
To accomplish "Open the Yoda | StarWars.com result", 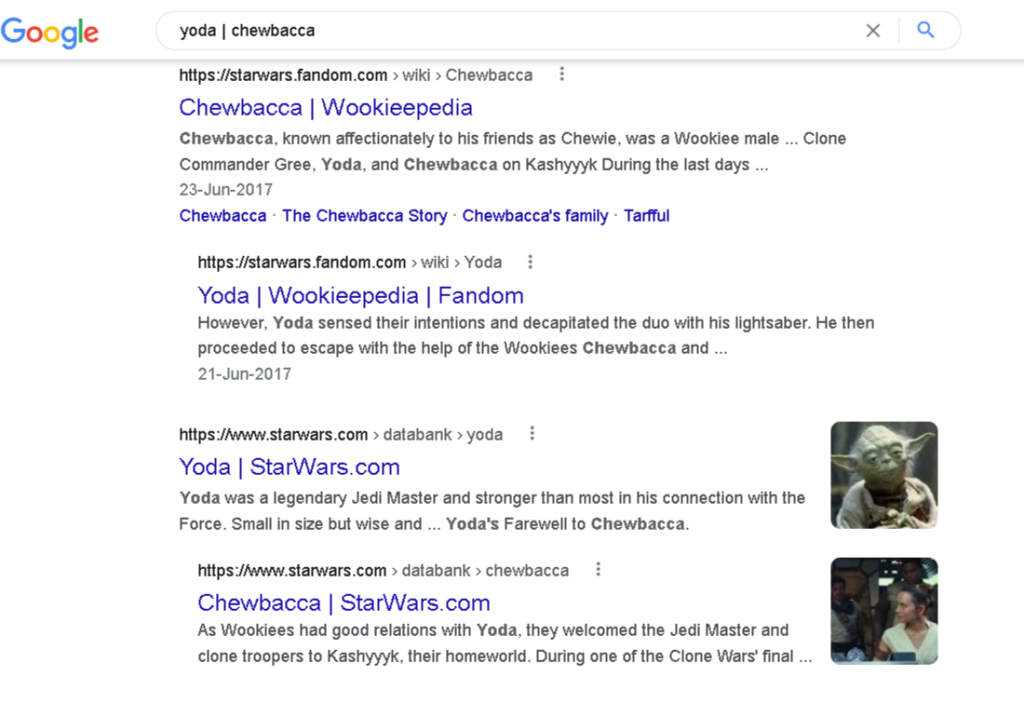I will [x=288, y=466].
